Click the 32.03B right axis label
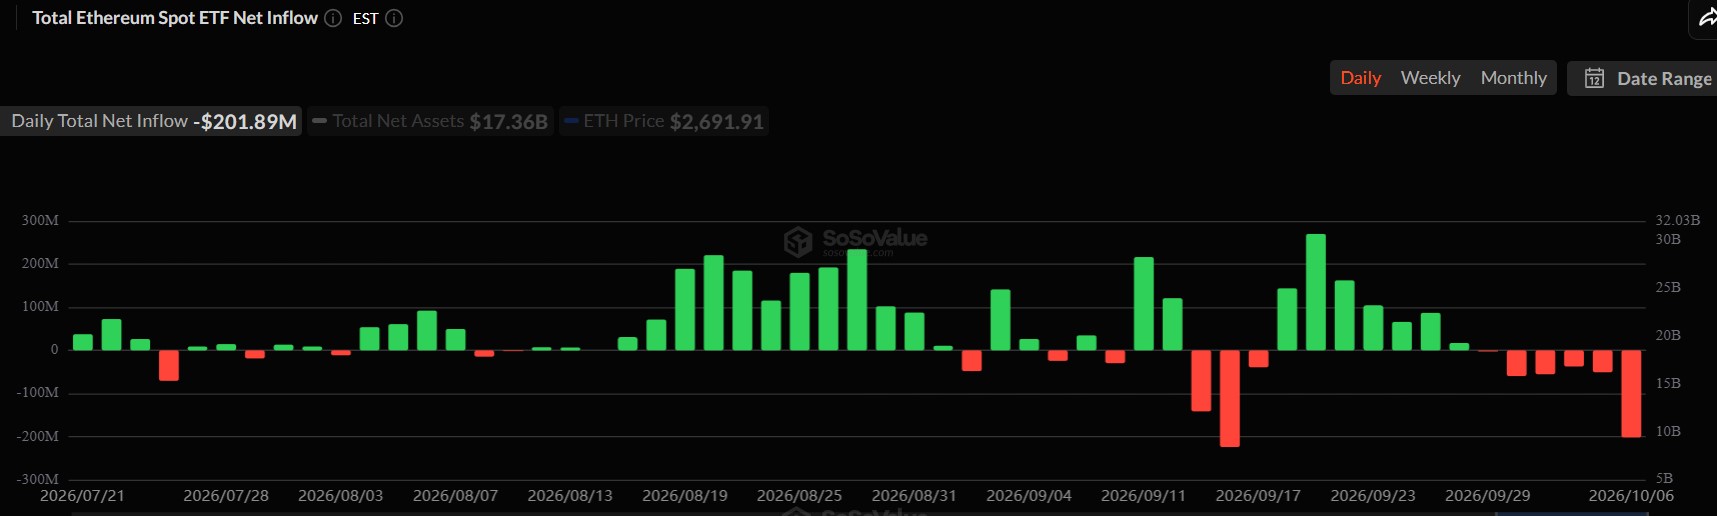Screen dimensions: 1717x516 point(1677,220)
